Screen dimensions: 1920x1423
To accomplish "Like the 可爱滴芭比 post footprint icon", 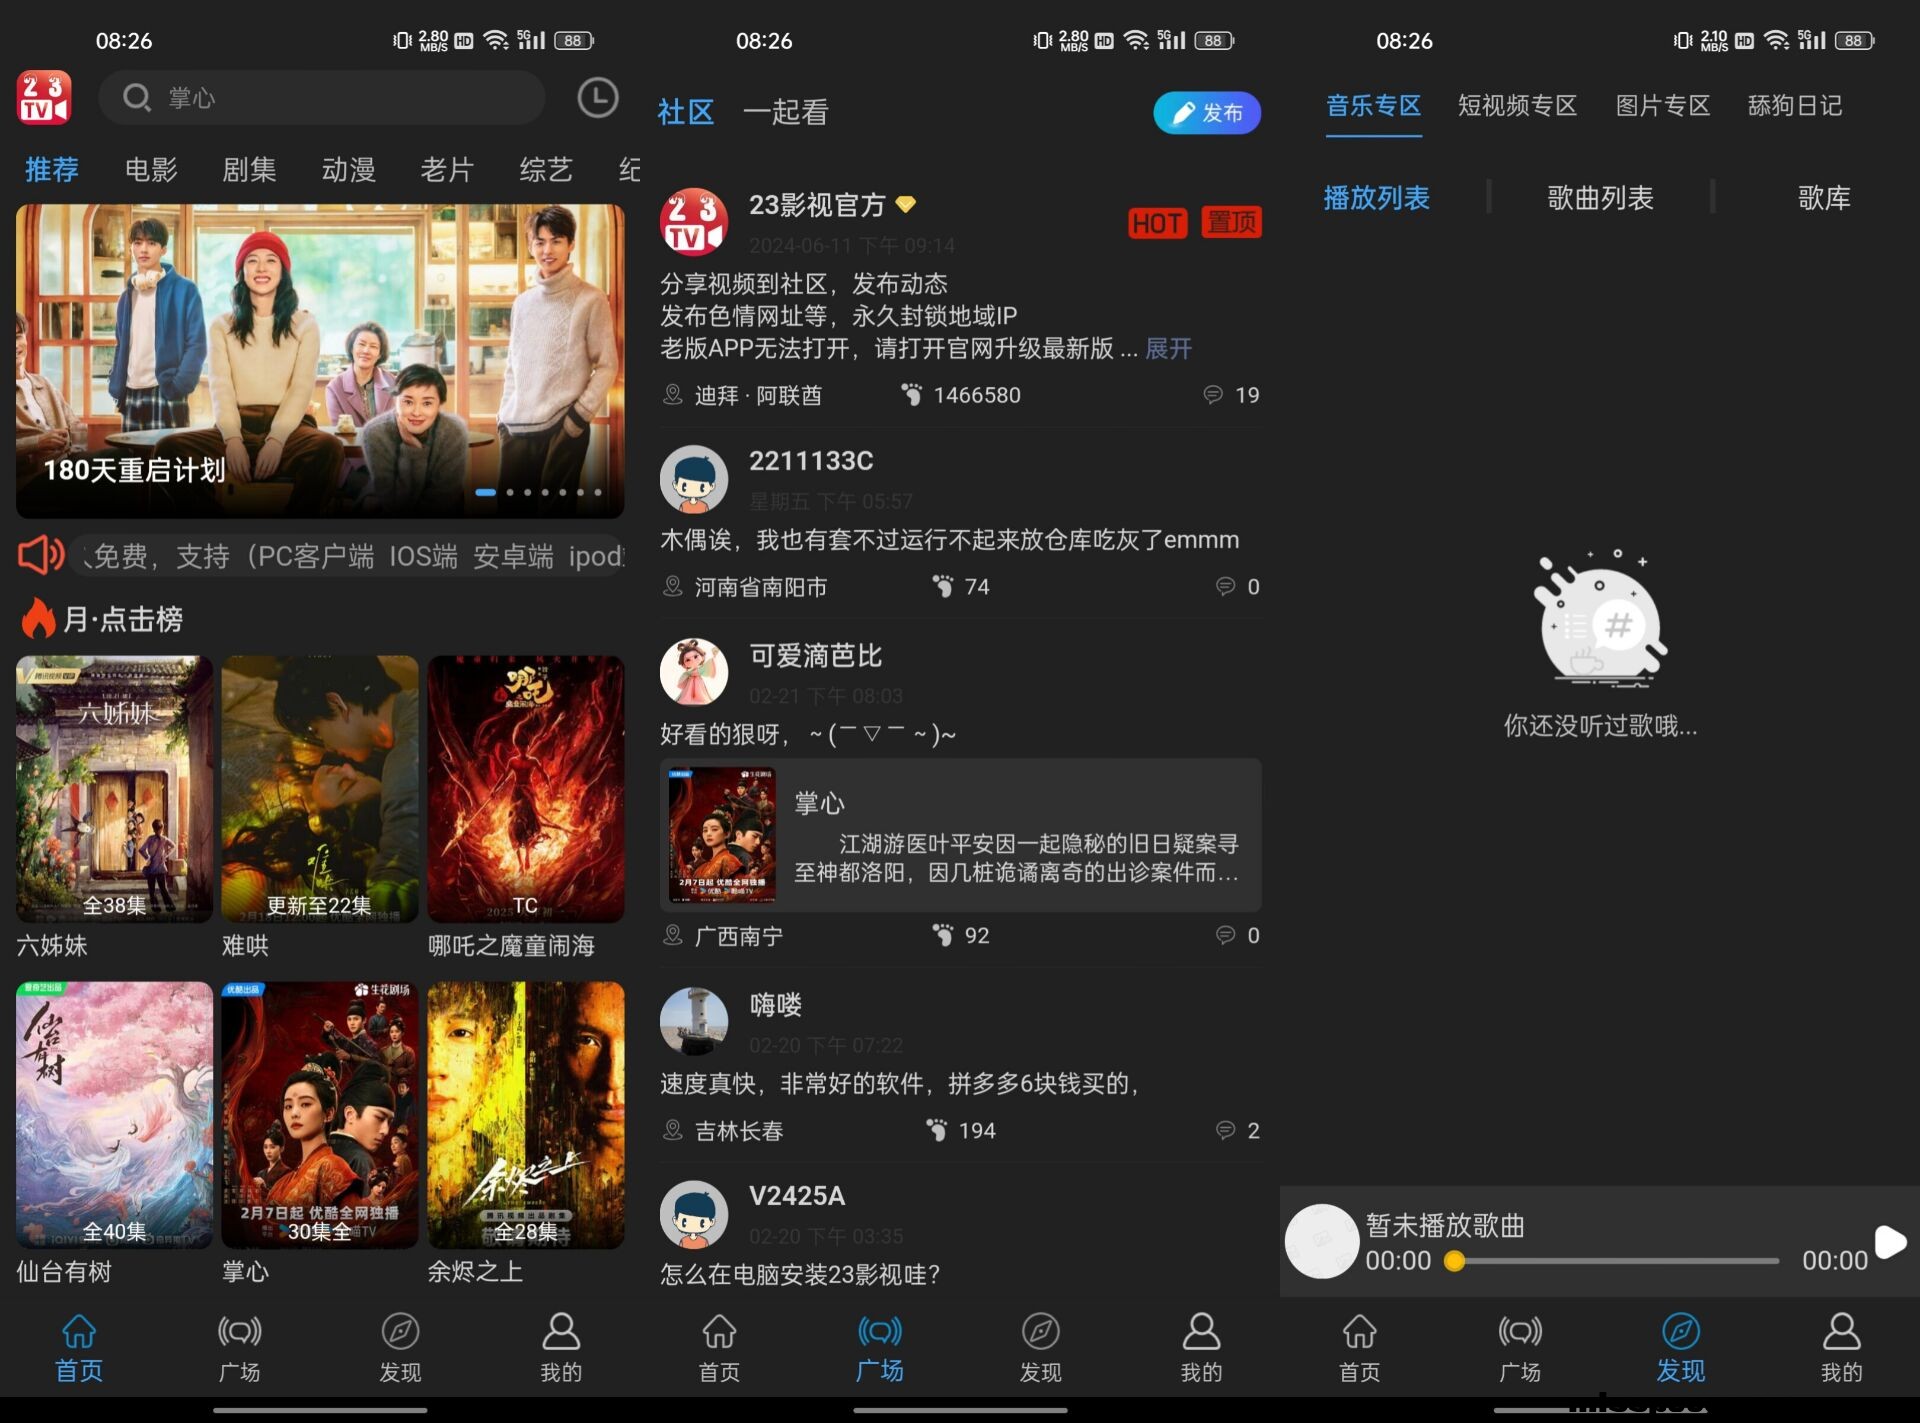I will [x=943, y=935].
